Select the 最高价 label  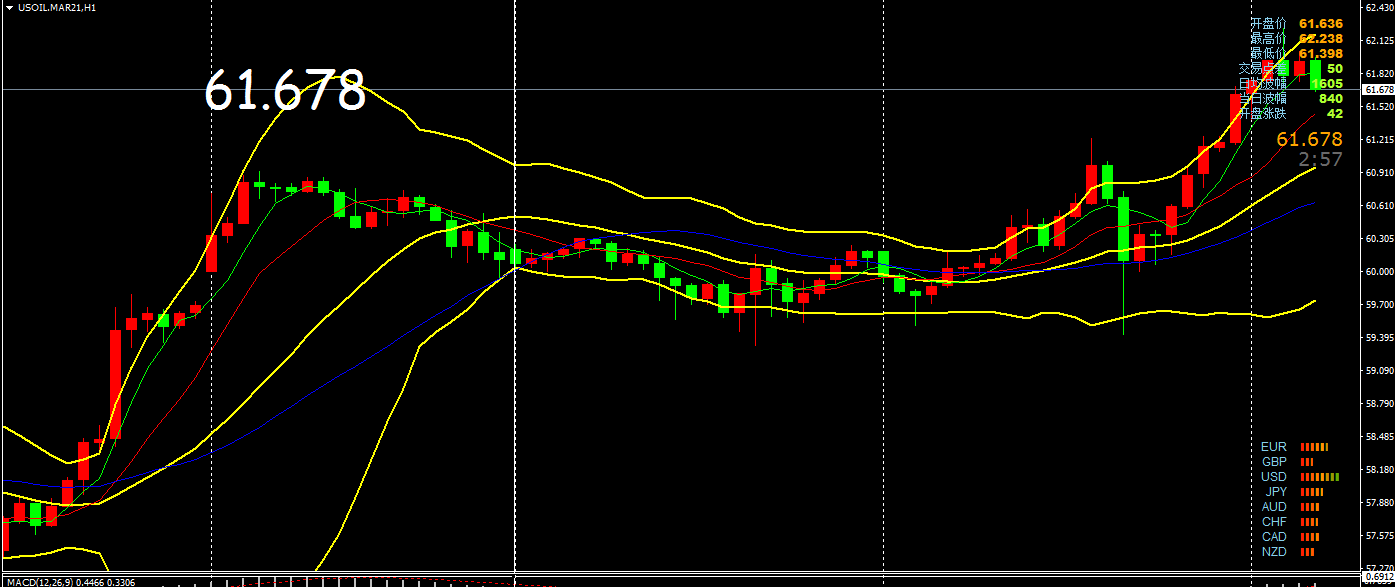point(1268,38)
